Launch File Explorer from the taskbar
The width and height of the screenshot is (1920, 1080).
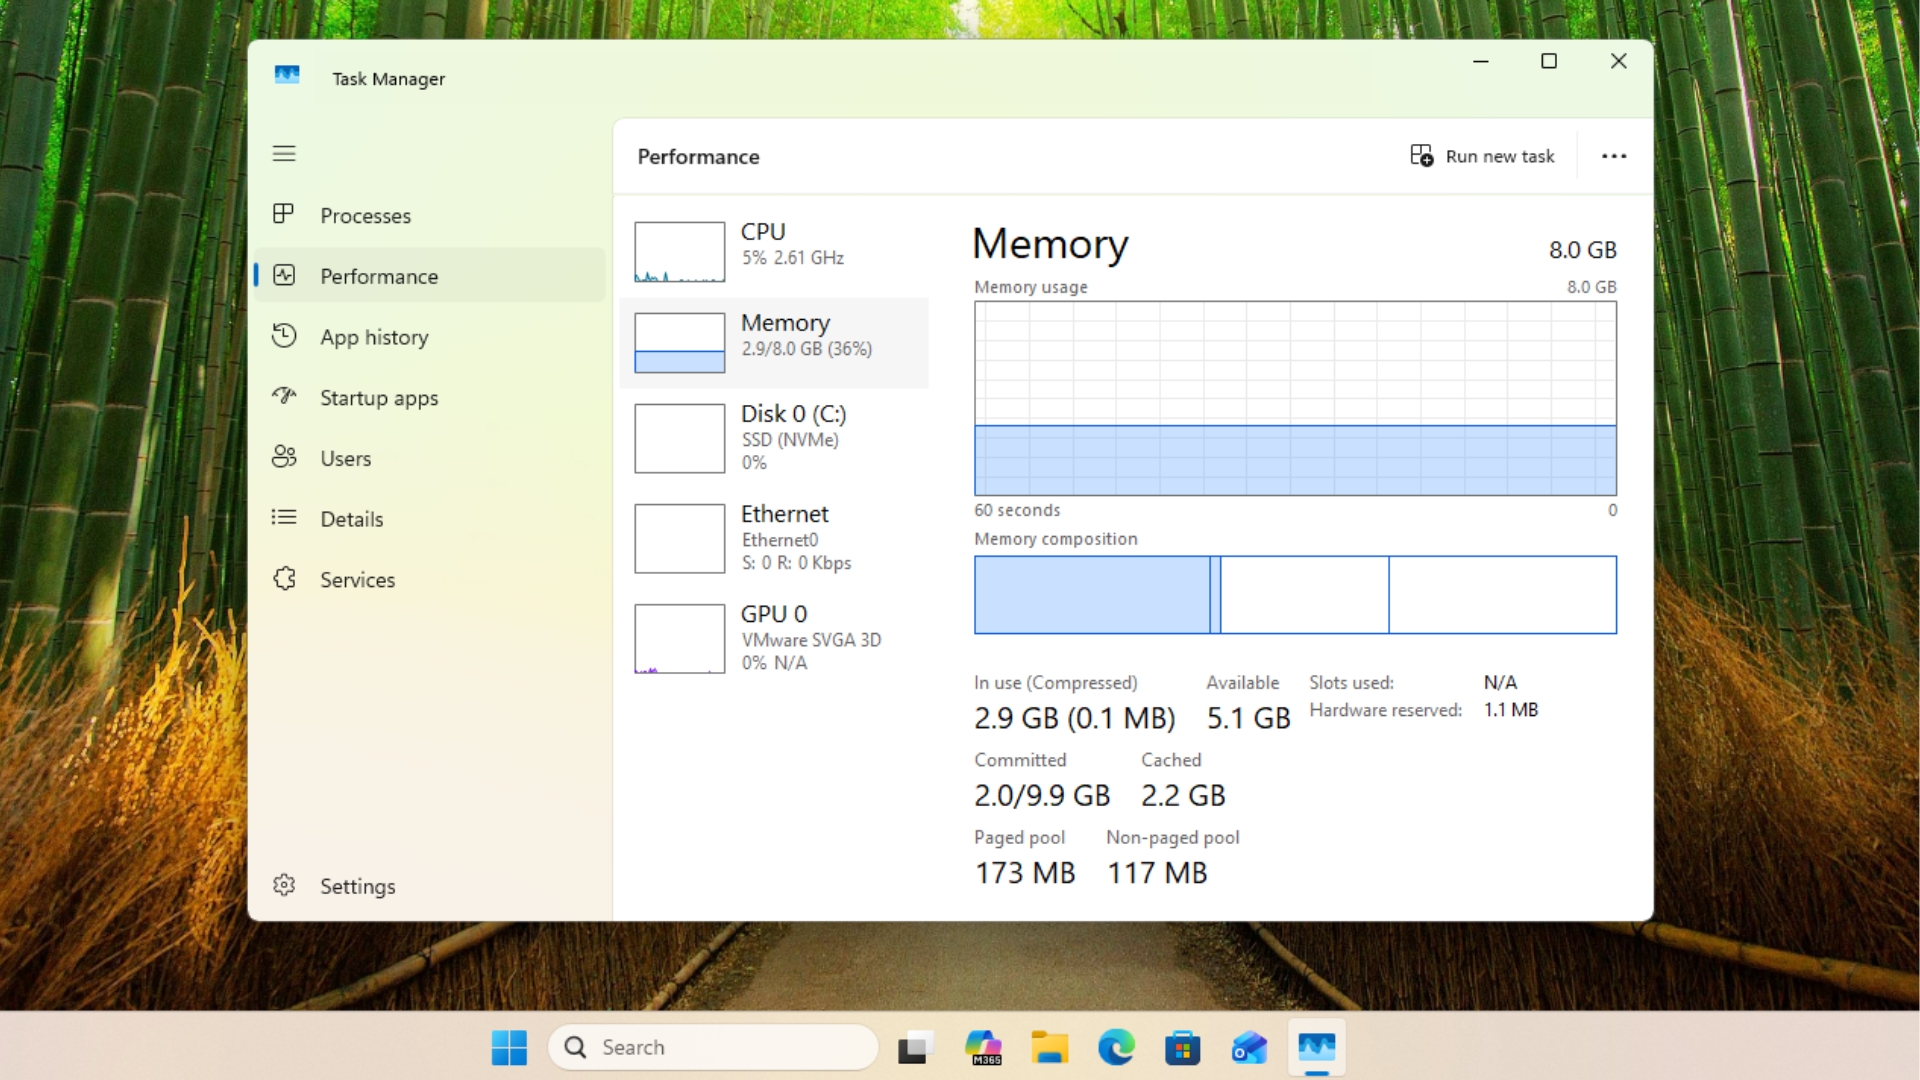pyautogui.click(x=1050, y=1047)
